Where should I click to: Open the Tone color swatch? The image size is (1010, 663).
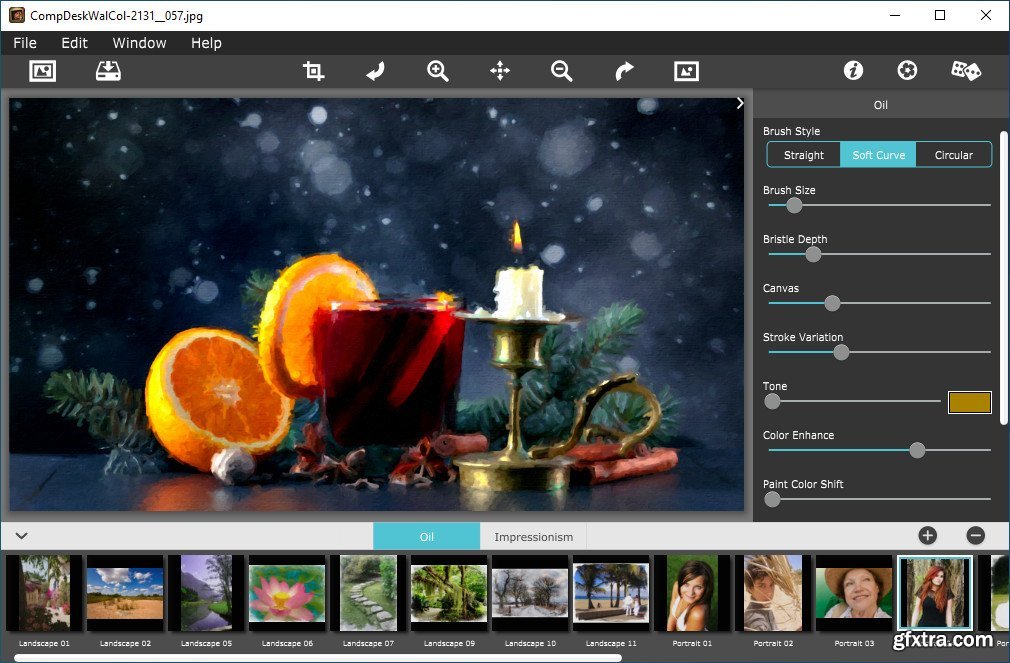click(969, 402)
